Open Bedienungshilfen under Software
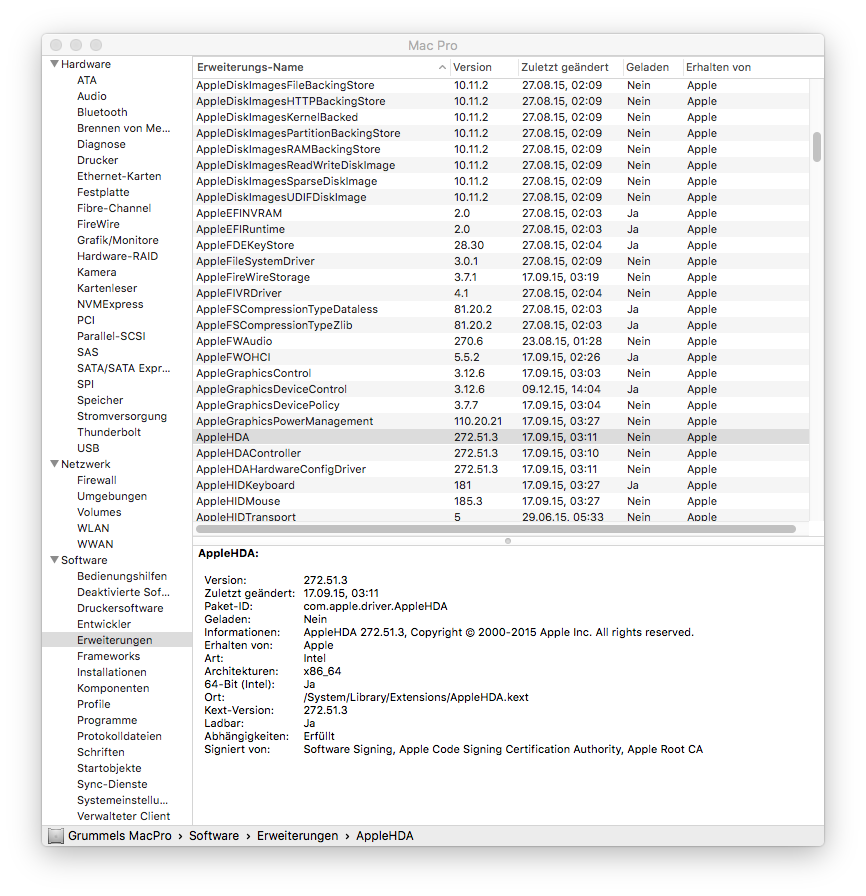Screen dimensions: 866x896 point(122,576)
